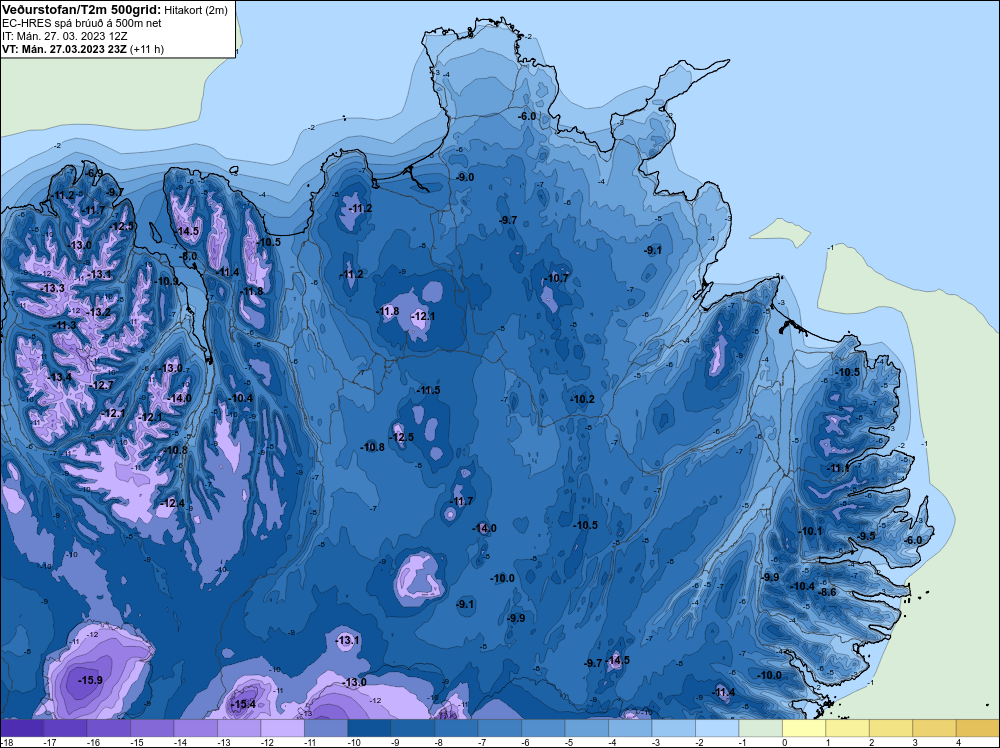Click the legend swatch between -18 and -17

pos(22,728)
